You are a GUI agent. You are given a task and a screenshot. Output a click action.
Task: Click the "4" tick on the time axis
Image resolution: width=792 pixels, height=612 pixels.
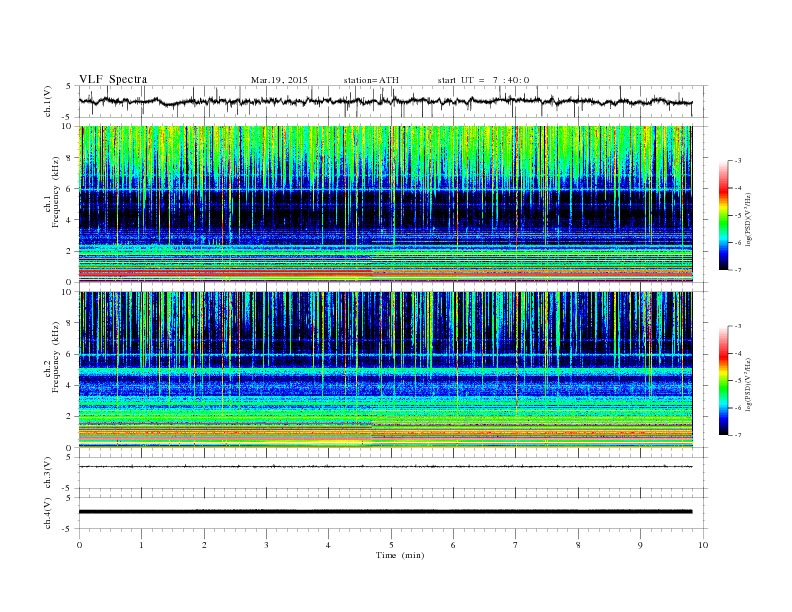pyautogui.click(x=328, y=545)
